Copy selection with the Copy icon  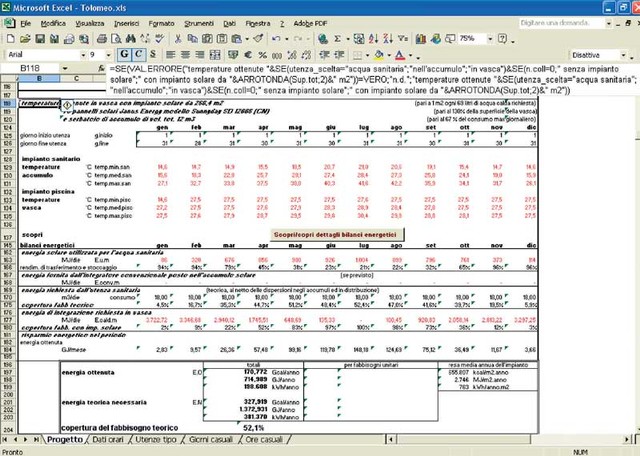pyautogui.click(x=193, y=39)
